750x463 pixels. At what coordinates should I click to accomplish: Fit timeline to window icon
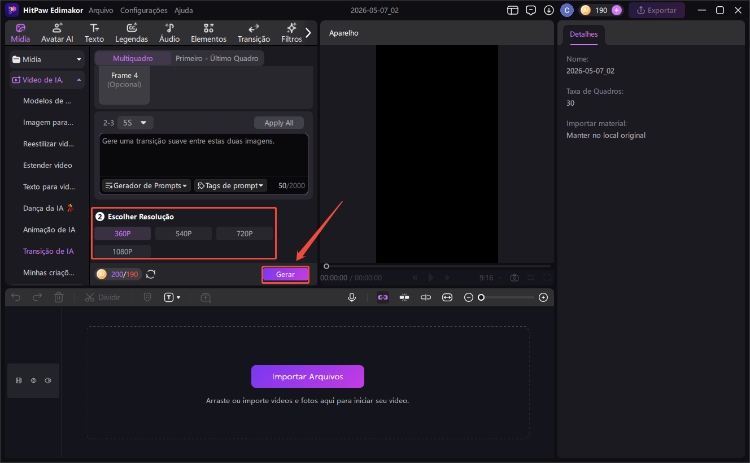pos(447,298)
